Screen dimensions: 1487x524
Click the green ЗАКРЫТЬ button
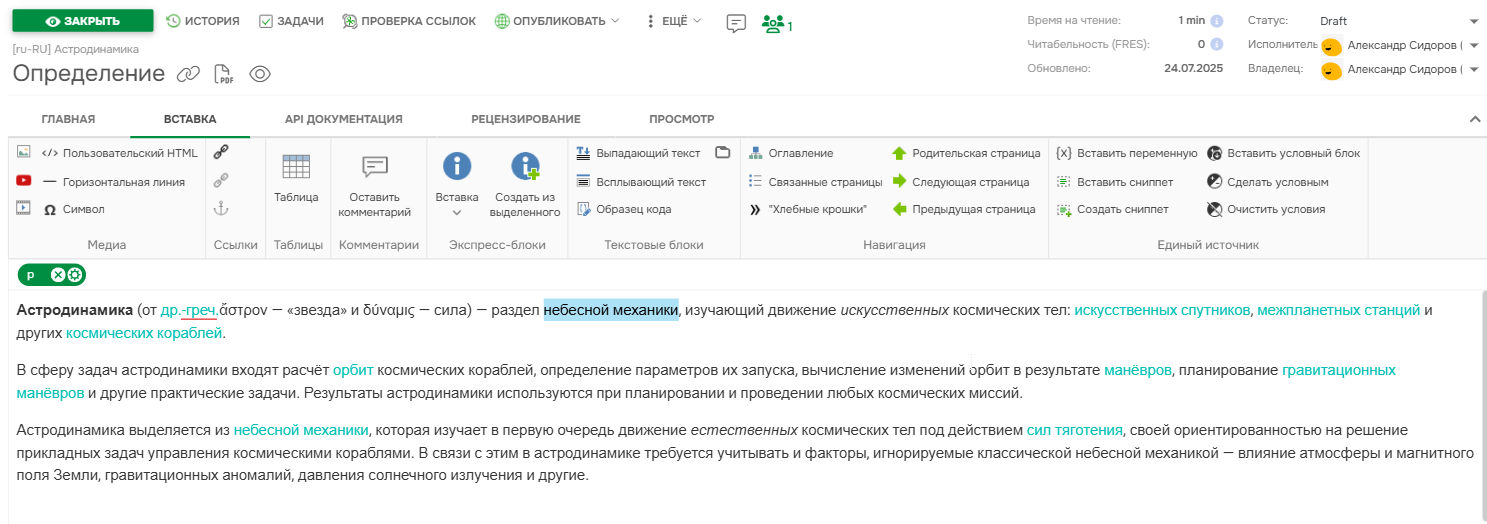click(83, 21)
